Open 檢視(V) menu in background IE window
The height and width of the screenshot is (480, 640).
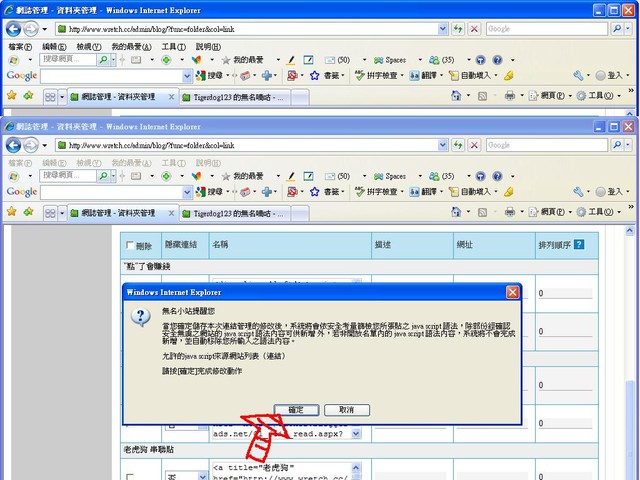pos(89,47)
